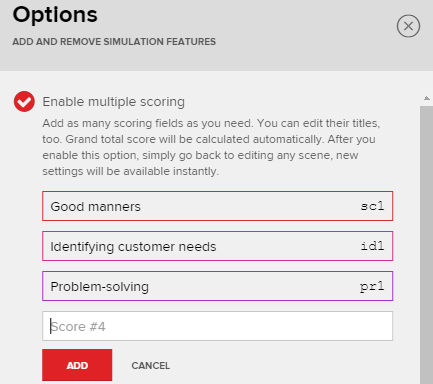This screenshot has height=384, width=433.
Task: Click the scrollbar up arrow
Action: pyautogui.click(x=427, y=98)
